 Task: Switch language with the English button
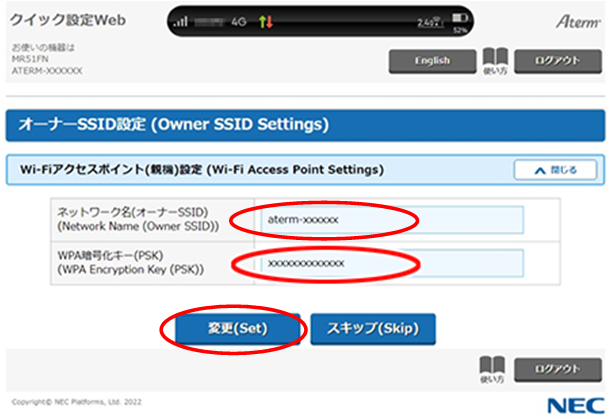(x=432, y=61)
